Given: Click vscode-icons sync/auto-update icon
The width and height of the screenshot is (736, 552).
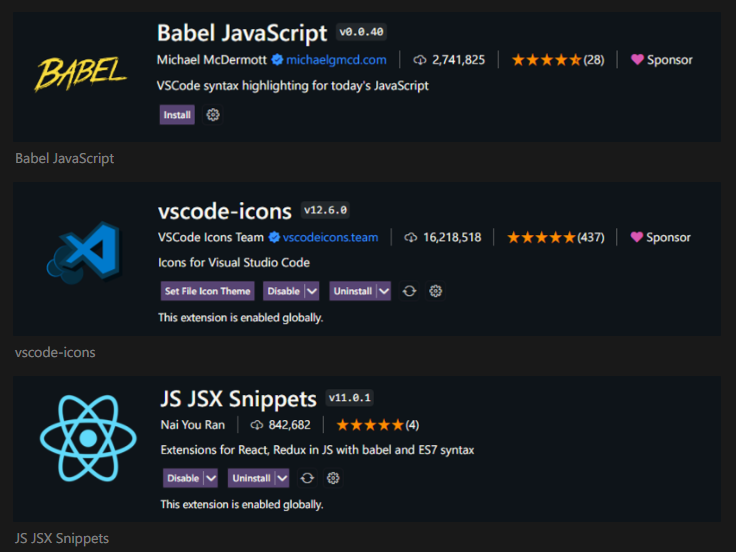Looking at the screenshot, I should (409, 291).
